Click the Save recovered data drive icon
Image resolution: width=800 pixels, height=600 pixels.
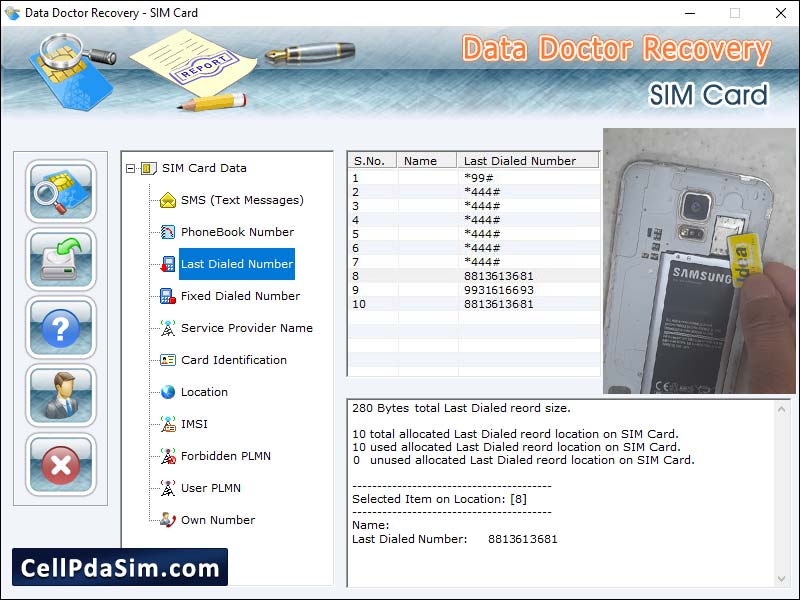tap(61, 260)
